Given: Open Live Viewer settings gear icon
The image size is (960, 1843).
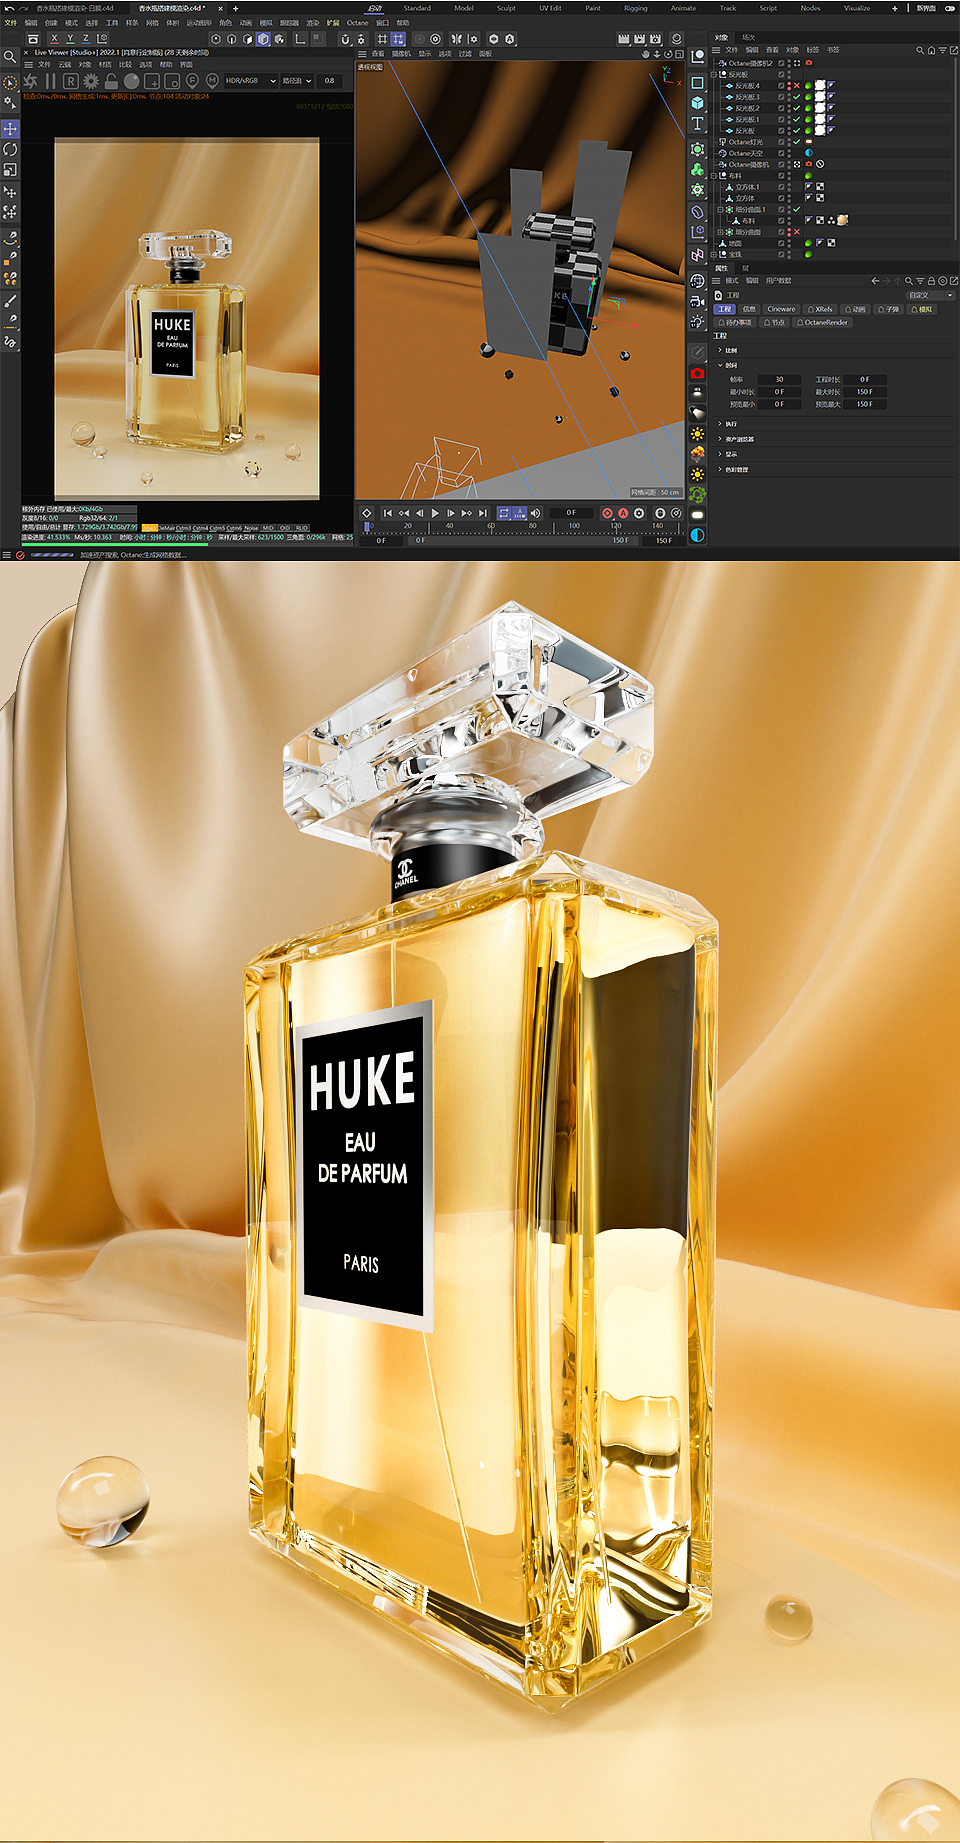Looking at the screenshot, I should [91, 81].
